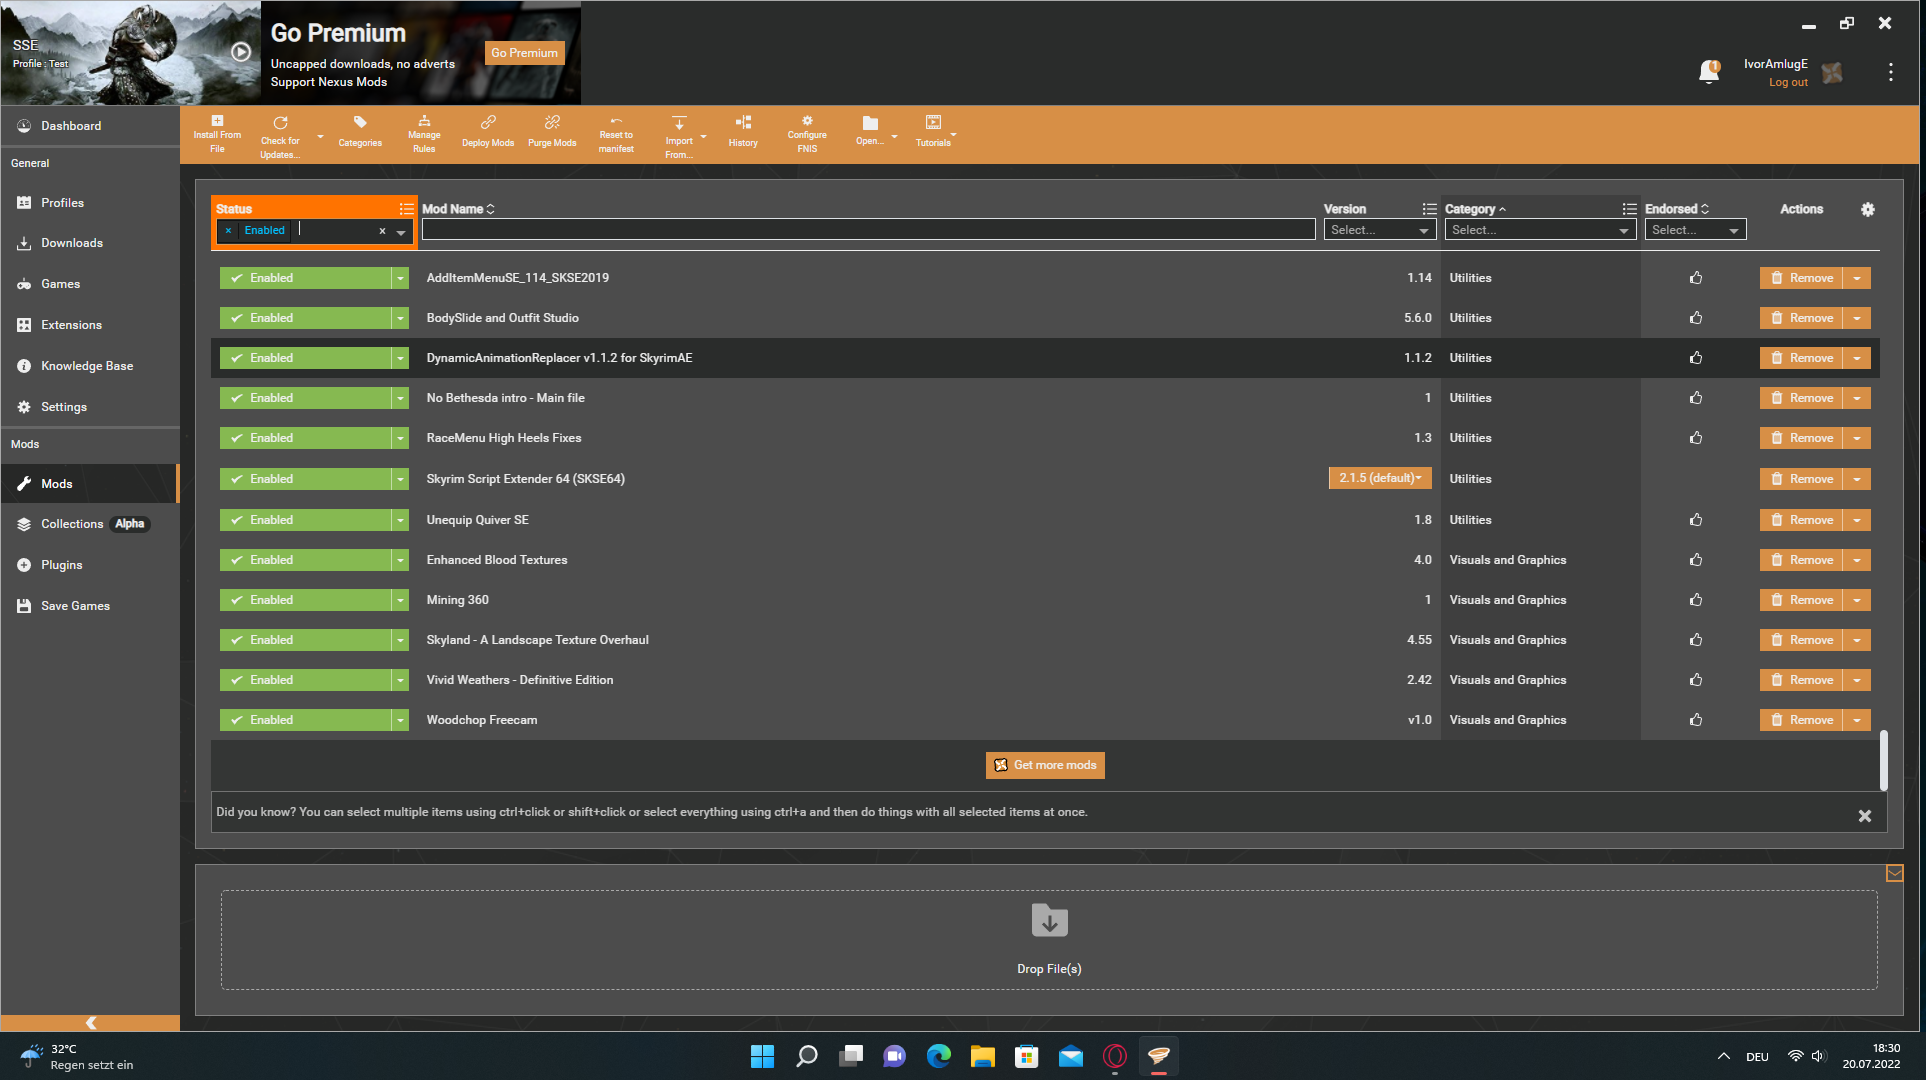The height and width of the screenshot is (1080, 1926).
Task: Go to Downloads in sidebar
Action: 71,243
